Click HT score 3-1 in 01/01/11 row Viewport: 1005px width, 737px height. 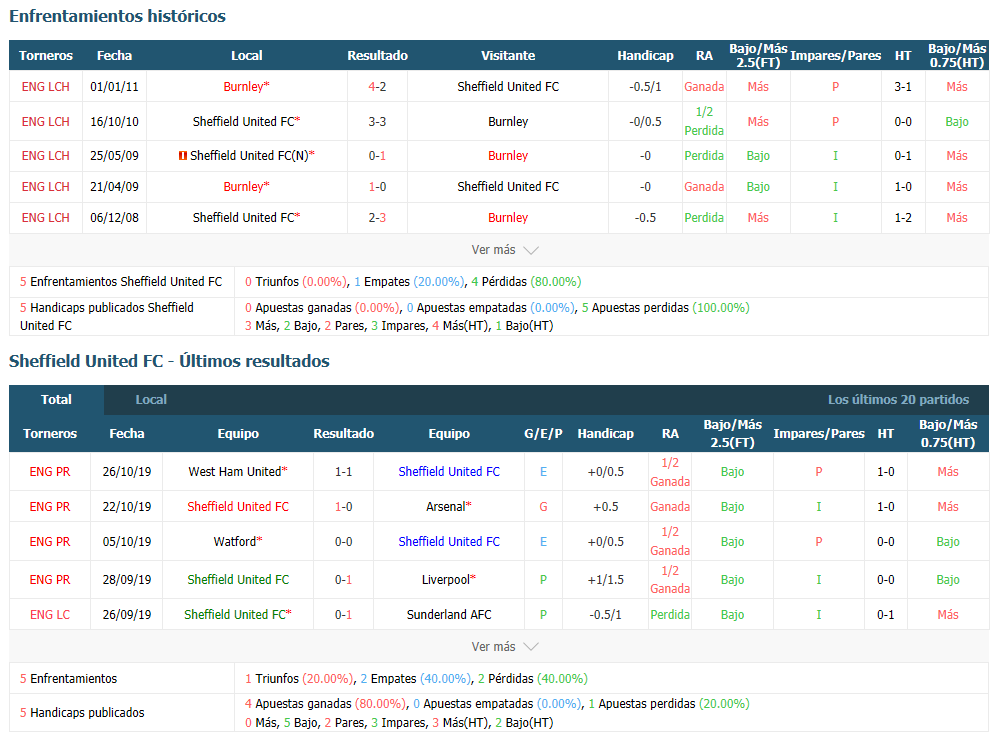[x=902, y=87]
